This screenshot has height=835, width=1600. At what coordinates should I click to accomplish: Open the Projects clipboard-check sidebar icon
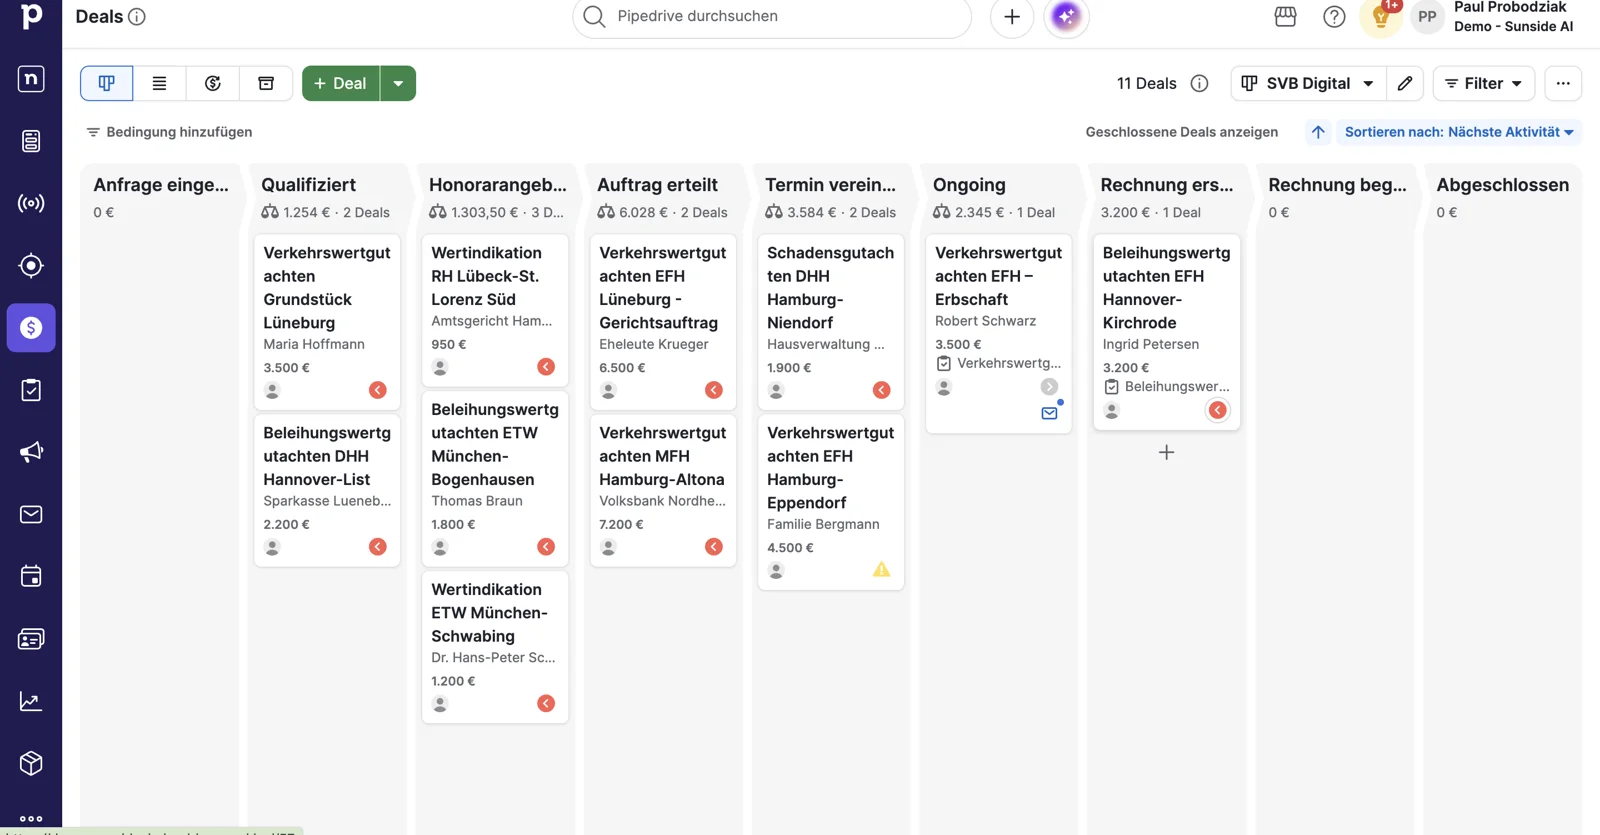(31, 390)
